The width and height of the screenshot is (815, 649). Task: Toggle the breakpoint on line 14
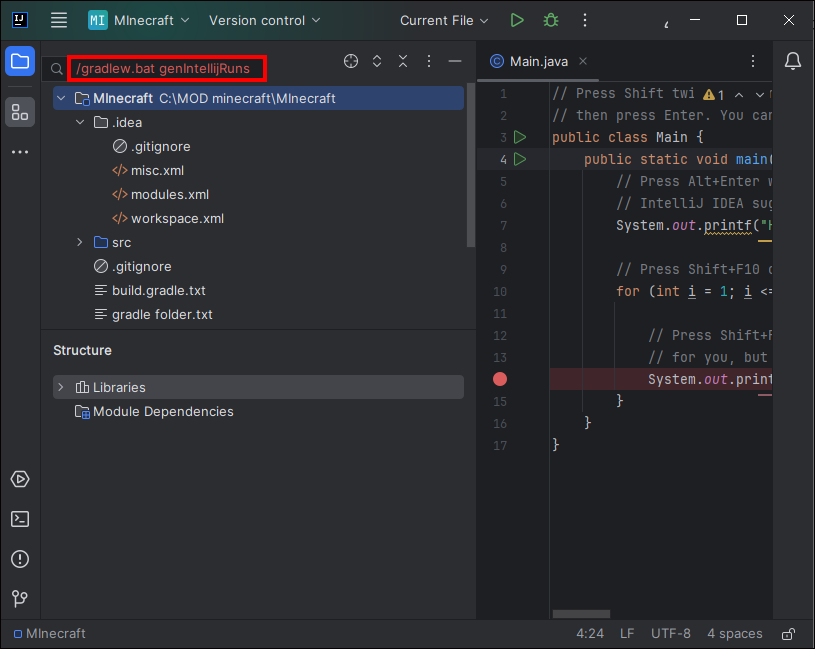coord(500,379)
